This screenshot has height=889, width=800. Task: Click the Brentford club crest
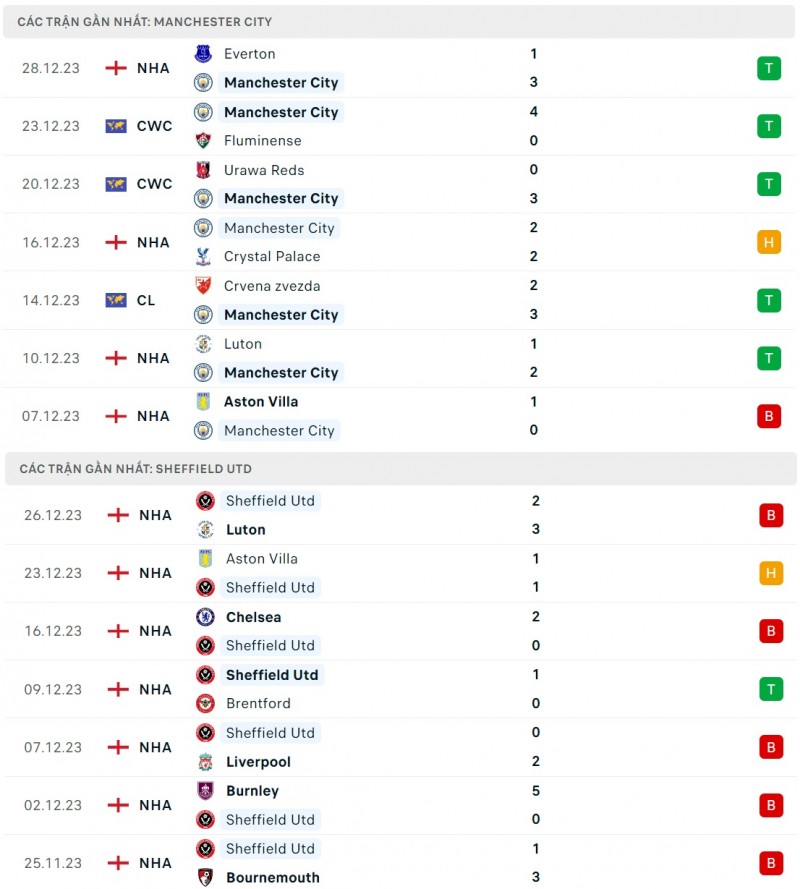click(x=205, y=704)
